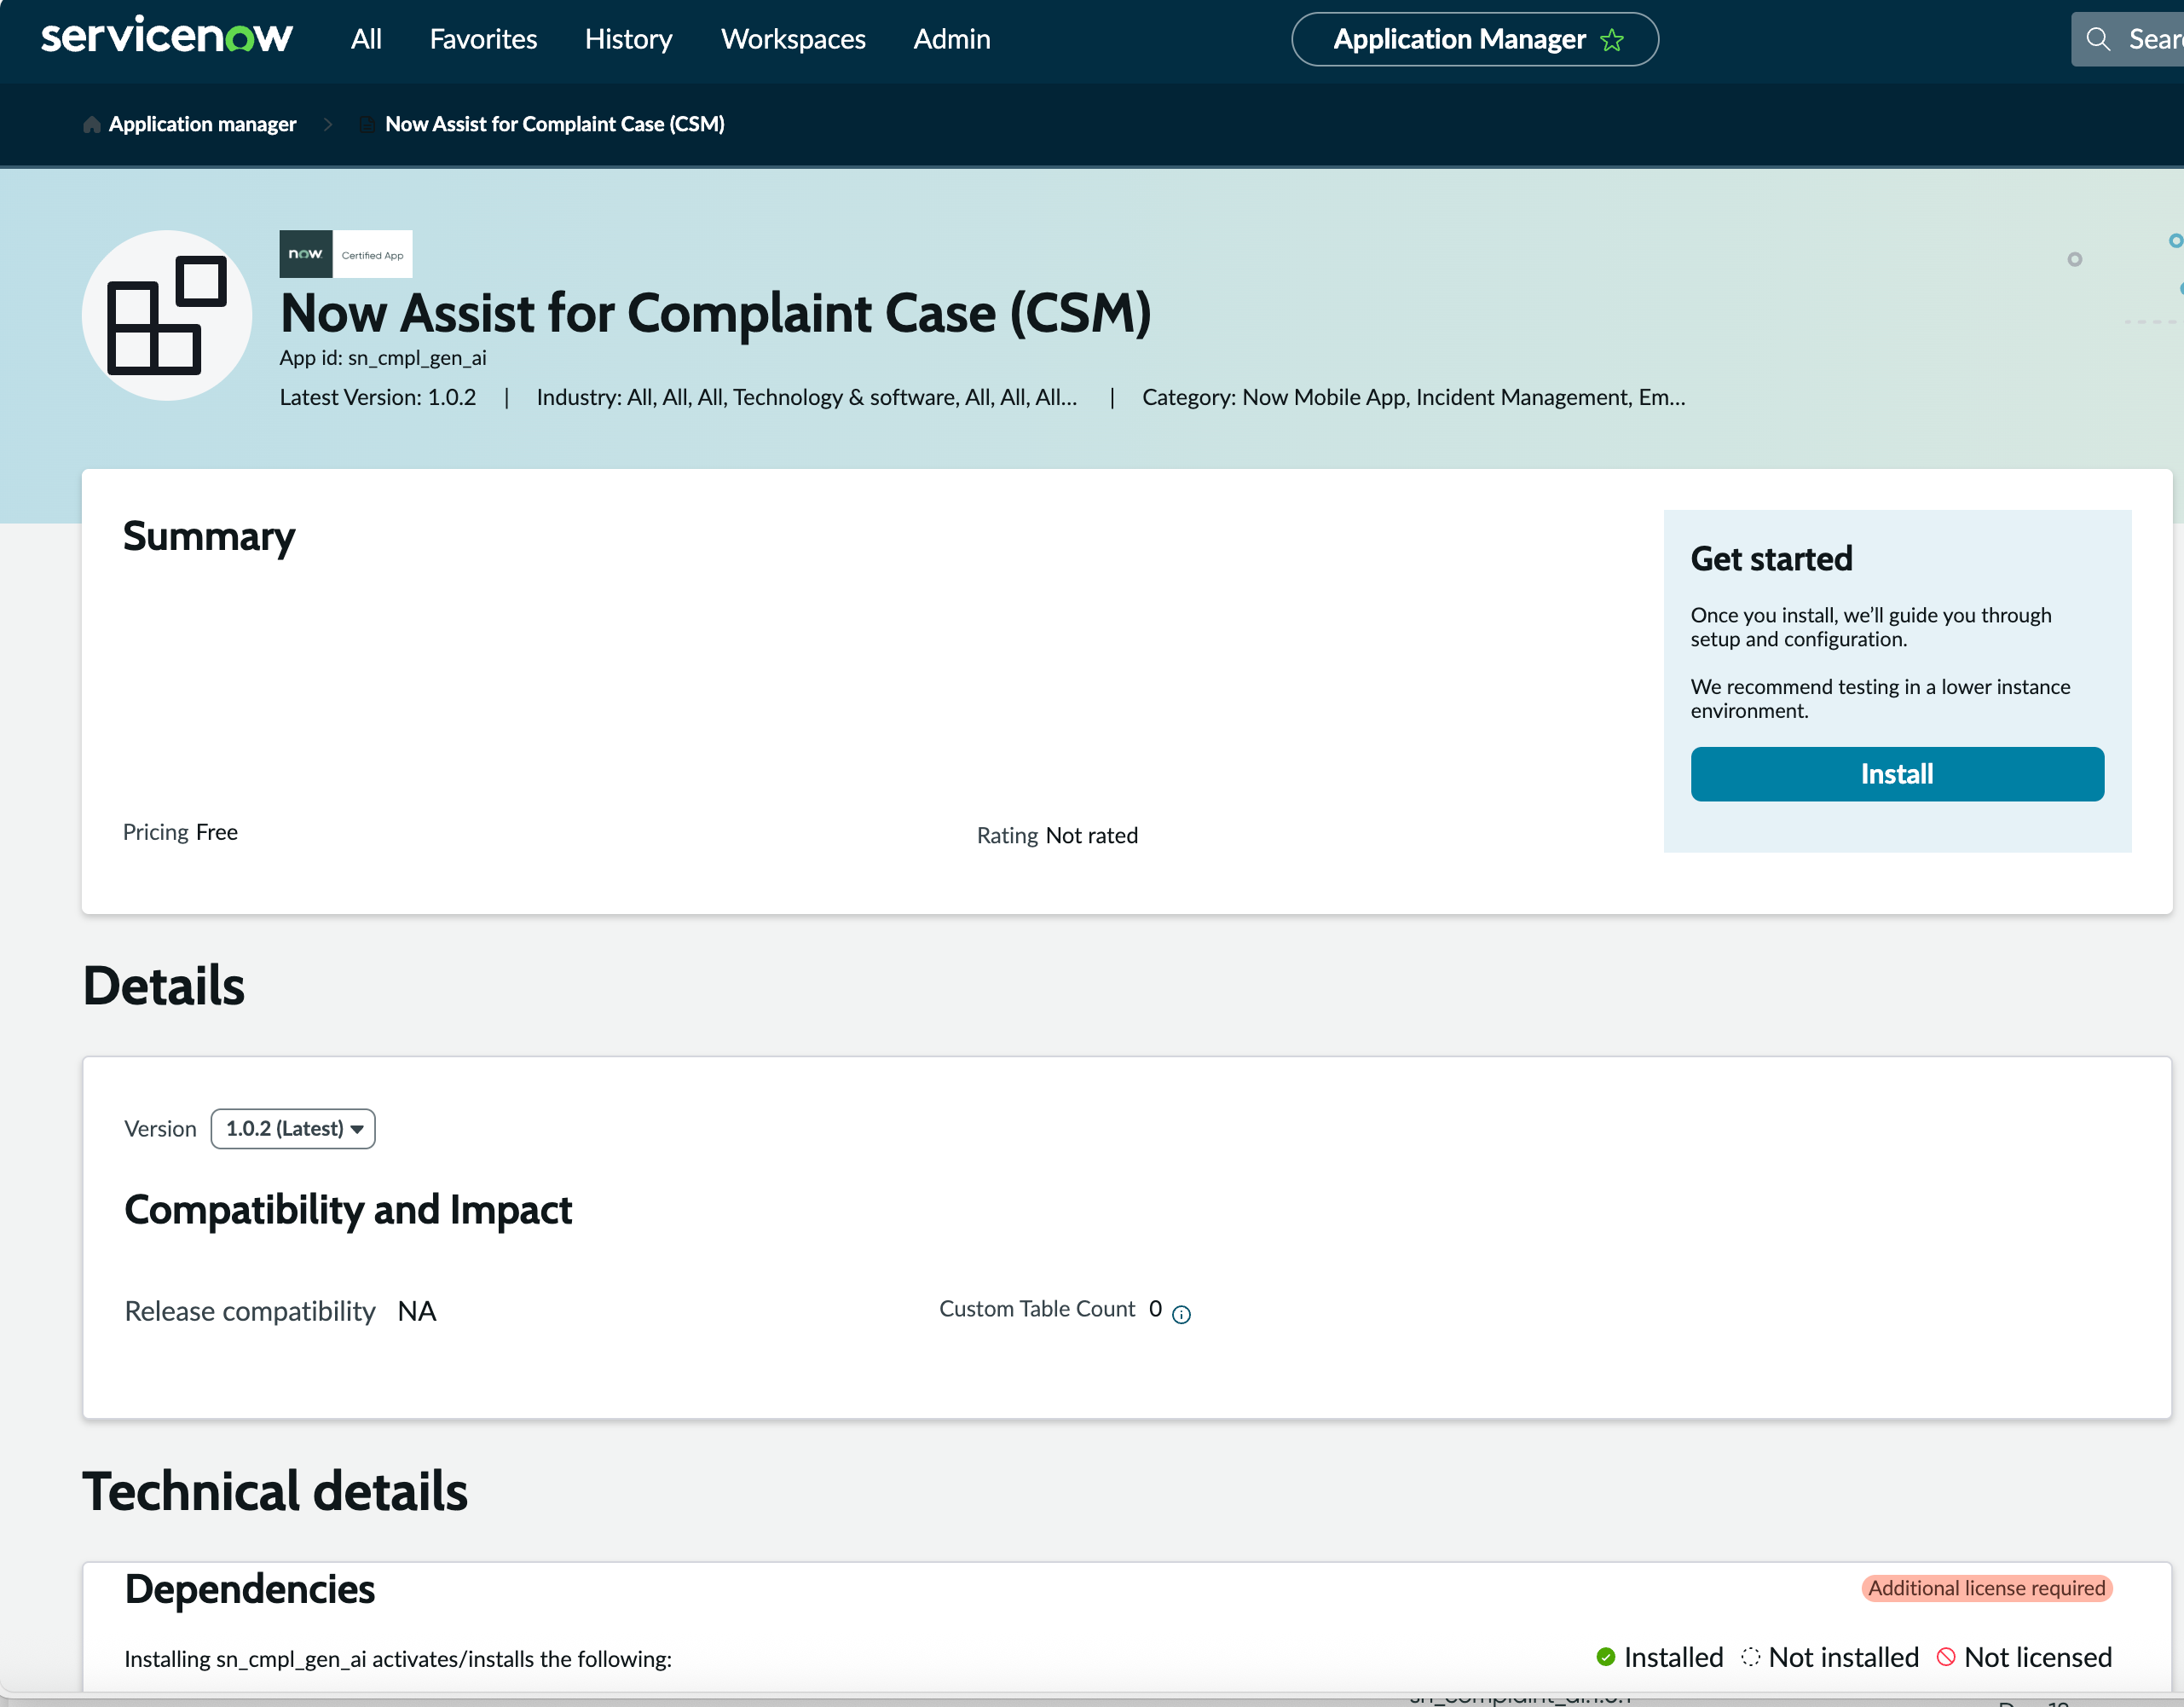2184x1707 pixels.
Task: Click 'Release compatibility NA' text
Action: coord(280,1311)
